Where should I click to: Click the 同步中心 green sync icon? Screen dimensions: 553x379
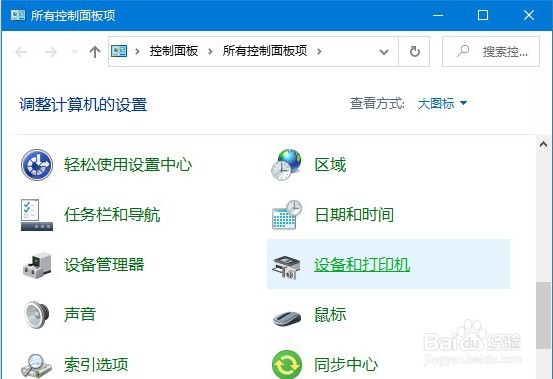pyautogui.click(x=287, y=365)
